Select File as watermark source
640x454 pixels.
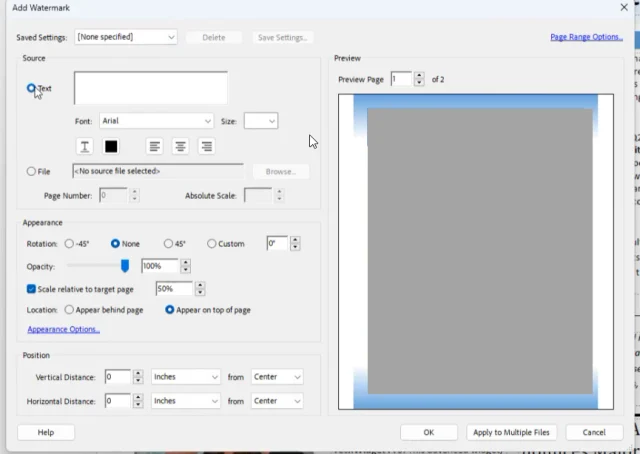pos(31,171)
